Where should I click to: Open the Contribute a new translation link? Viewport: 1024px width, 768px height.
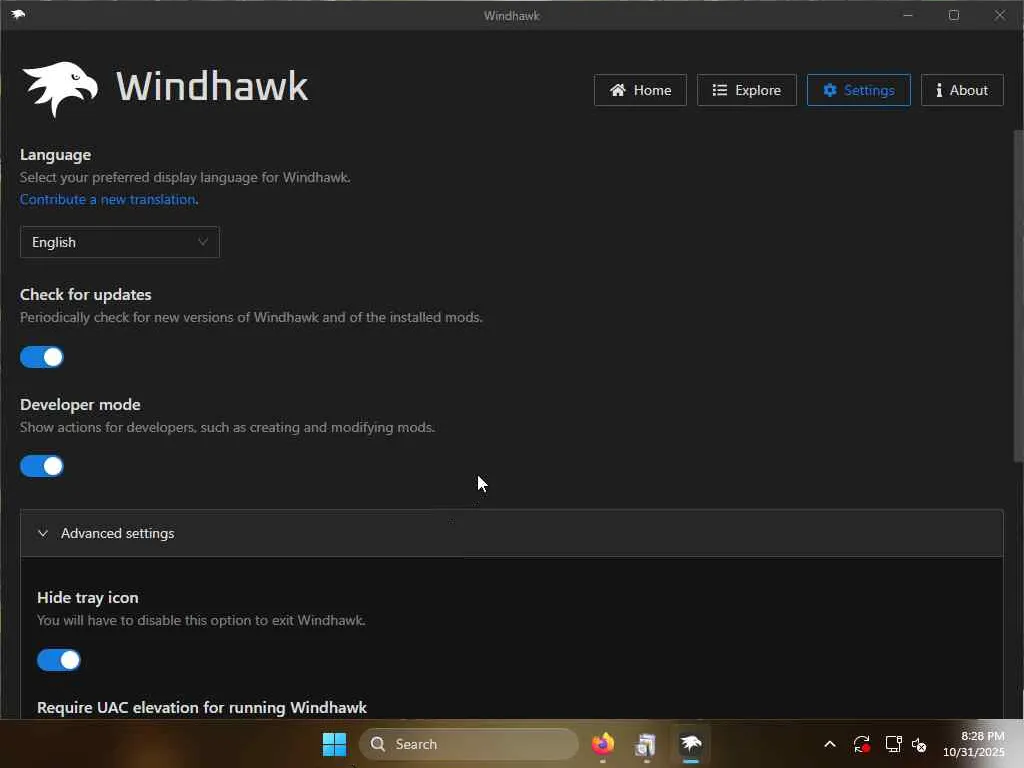108,199
